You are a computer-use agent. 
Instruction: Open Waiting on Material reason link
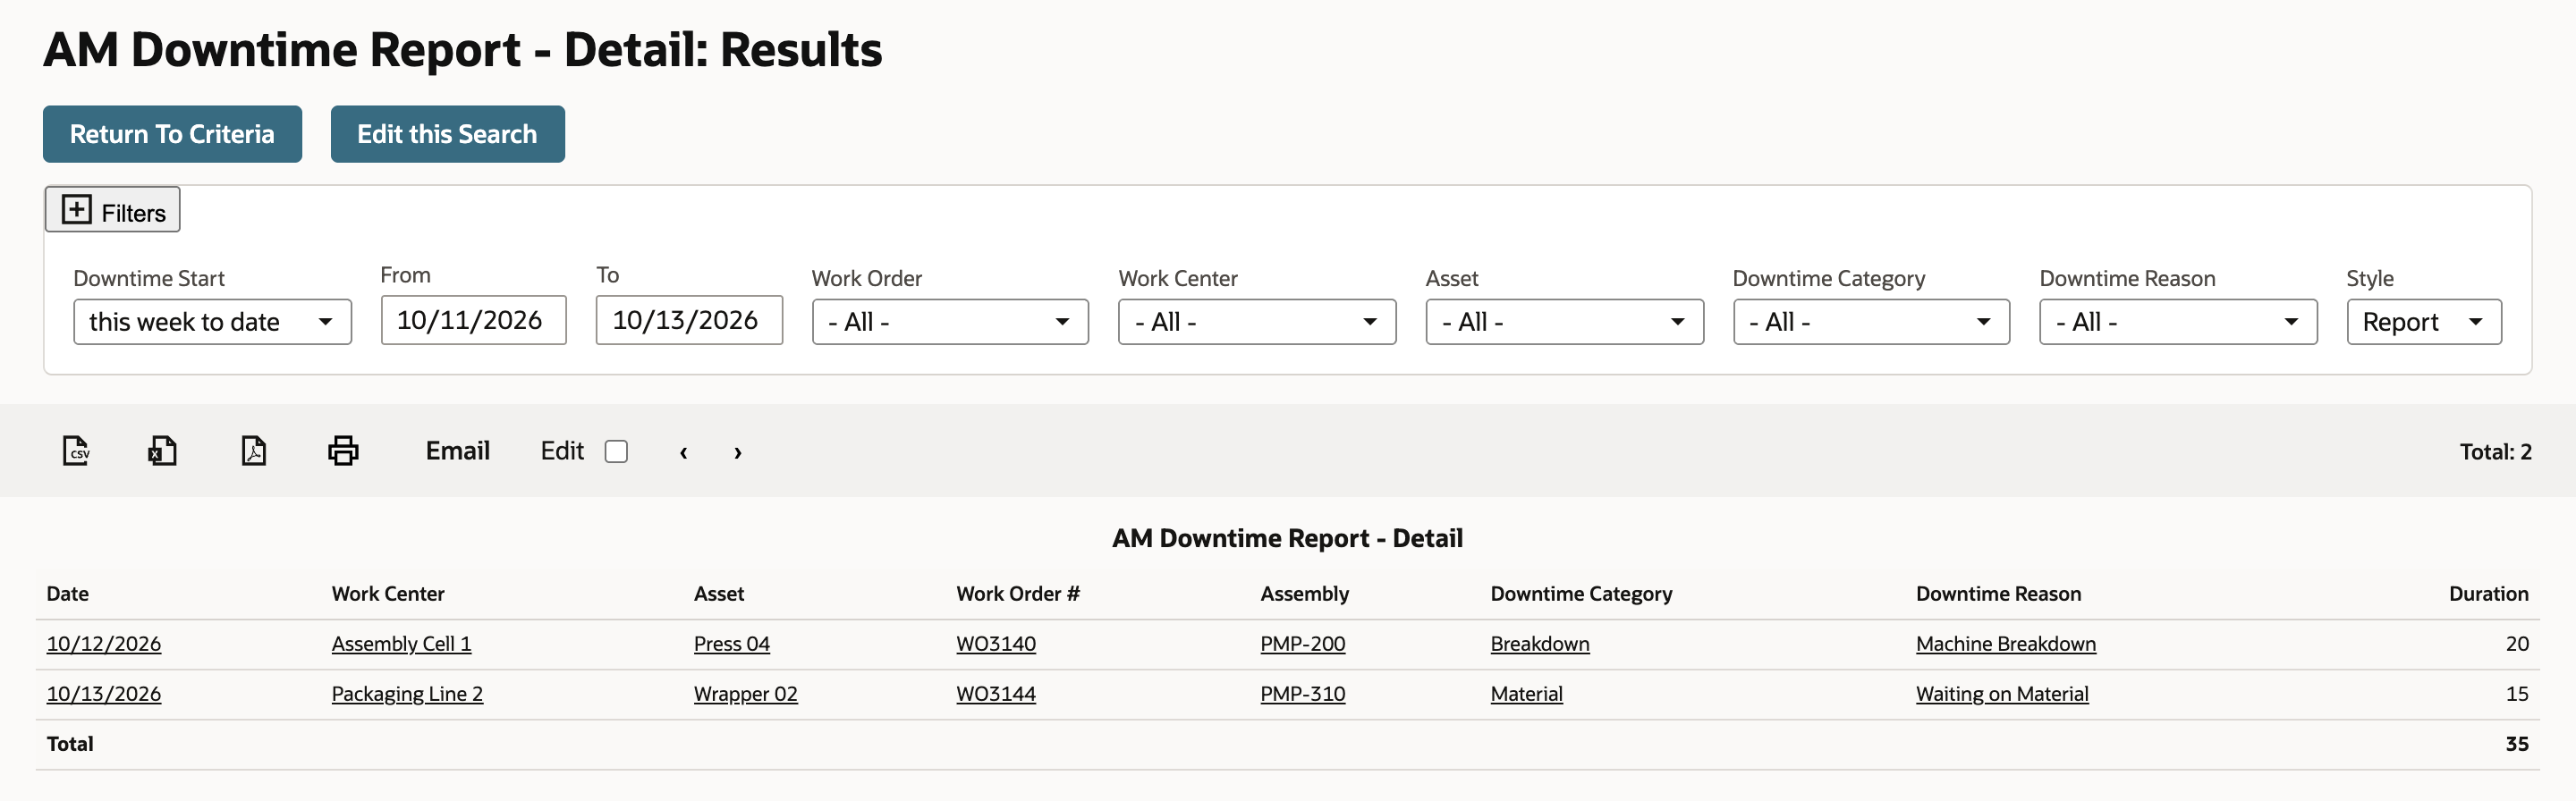(x=2002, y=694)
